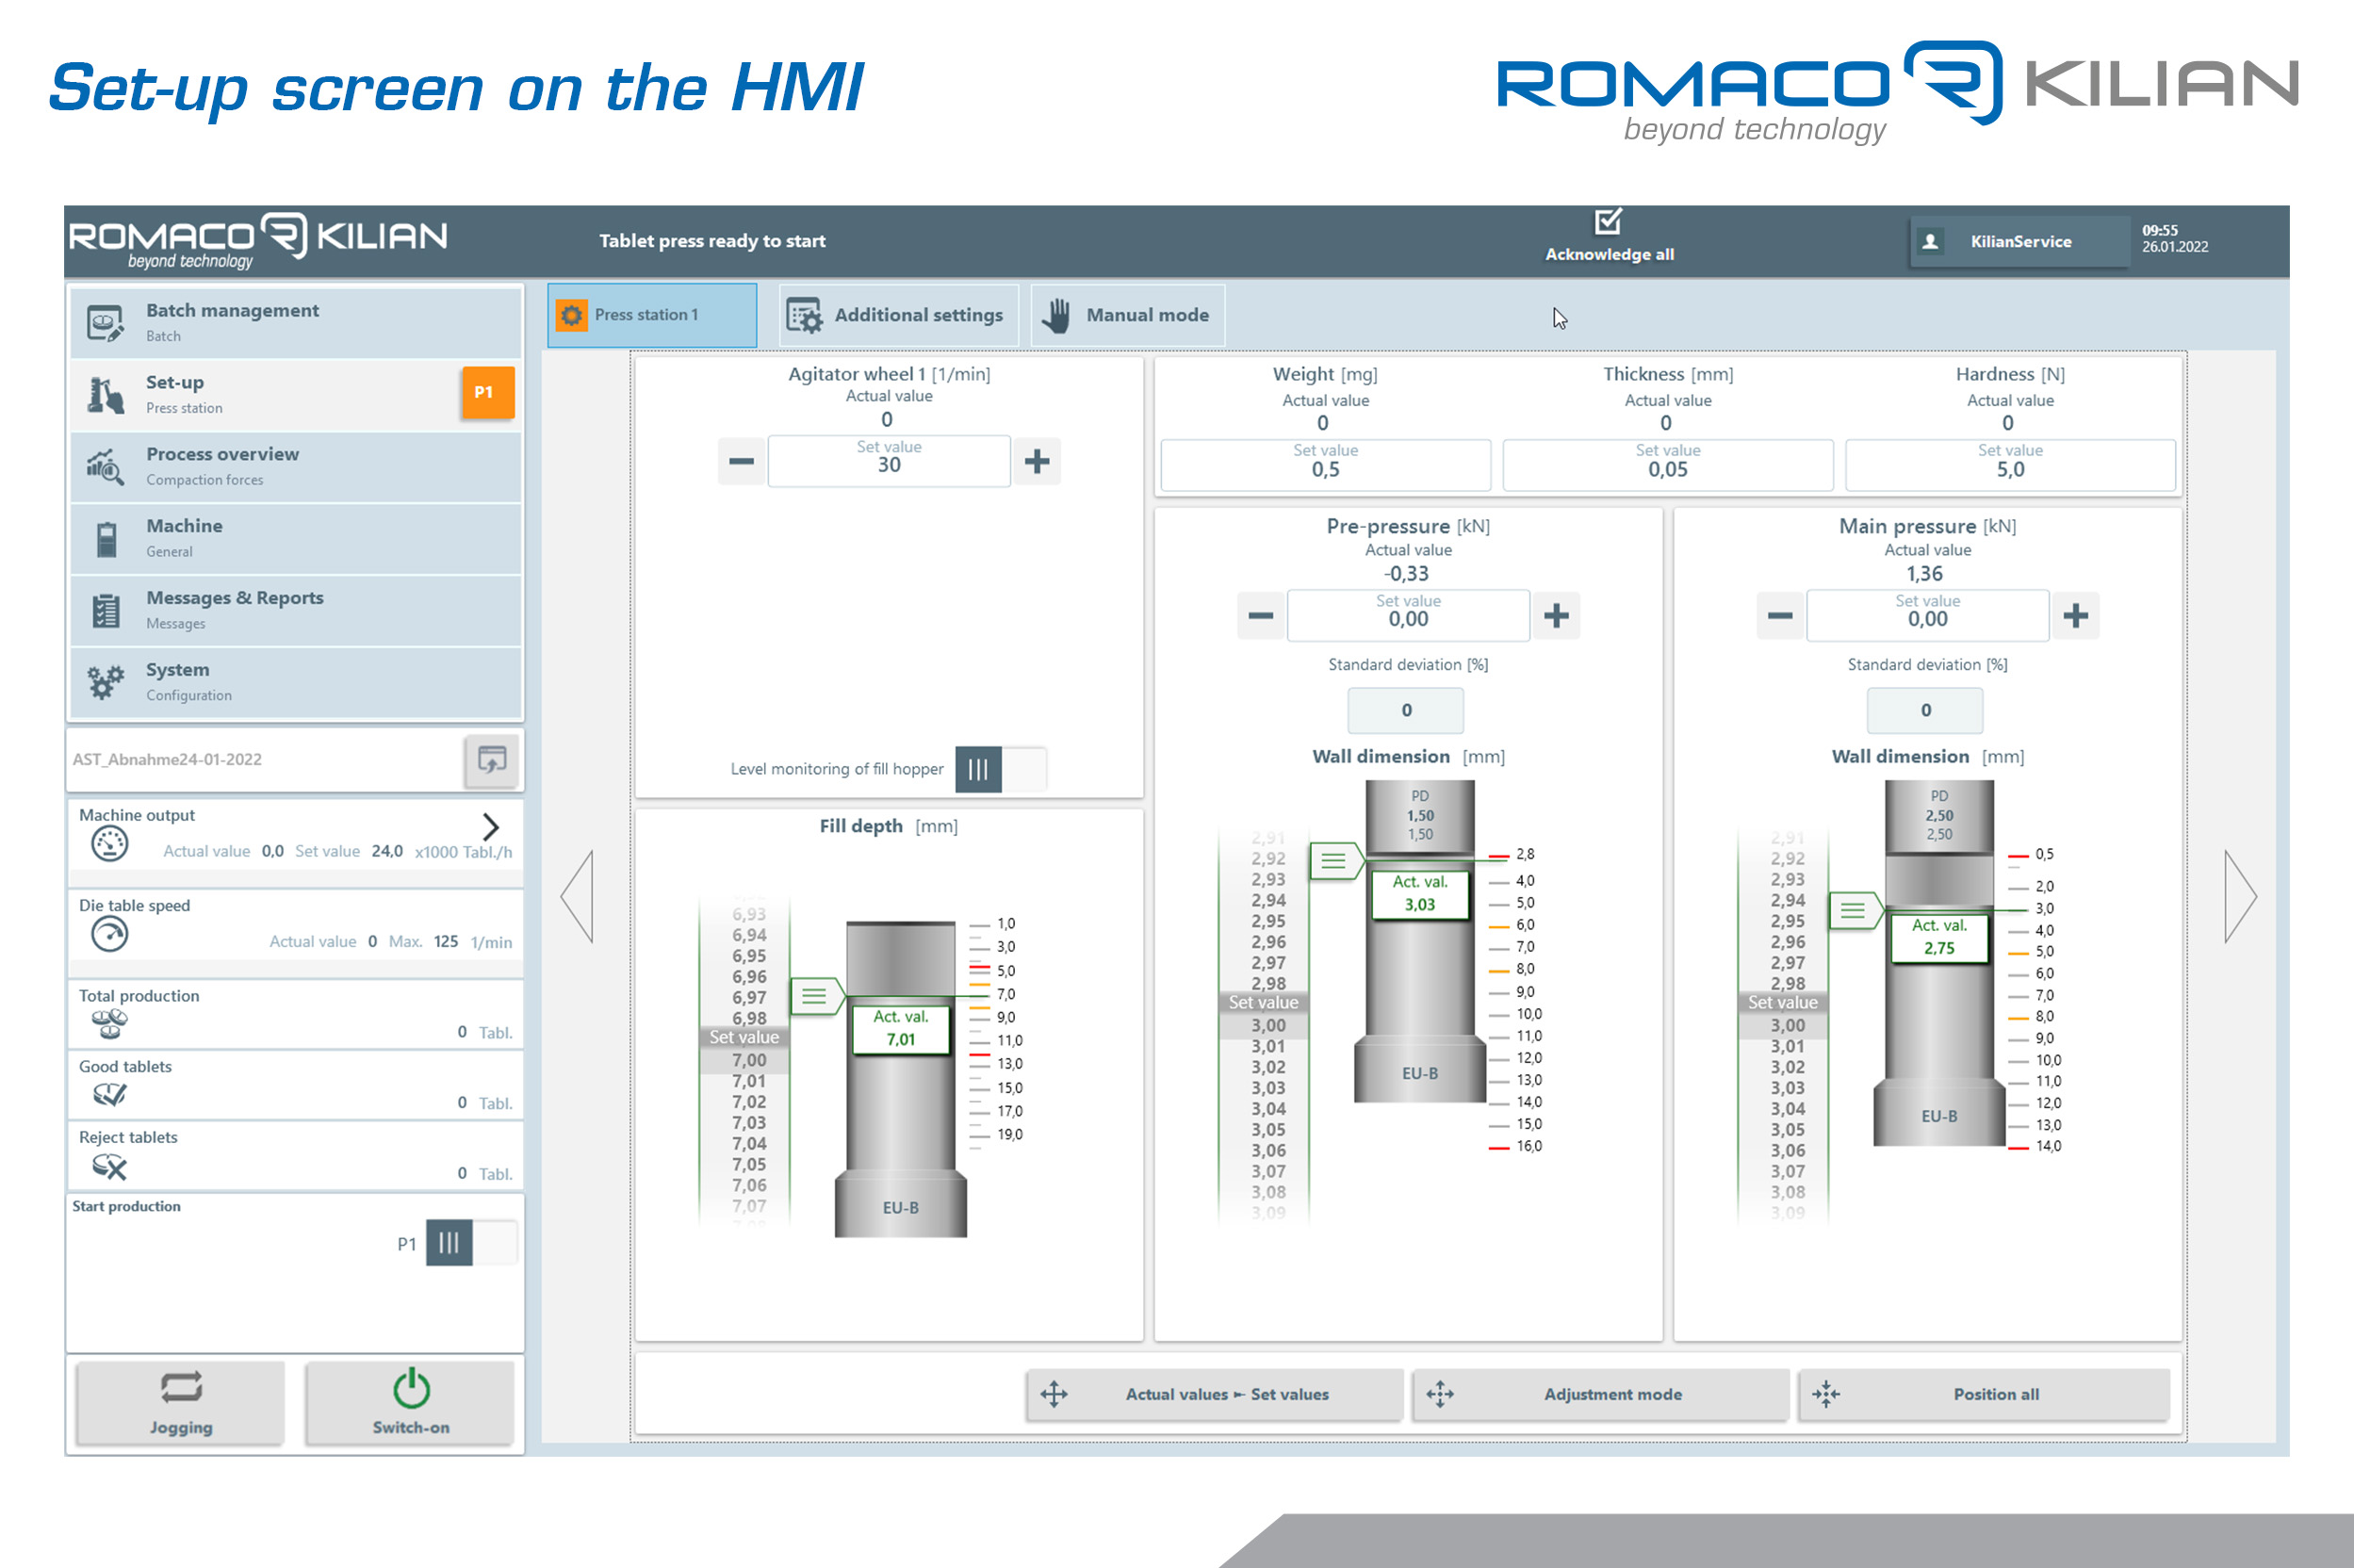Click Reject tablets cross icon
The width and height of the screenshot is (2354, 1568).
pyautogui.click(x=109, y=1166)
